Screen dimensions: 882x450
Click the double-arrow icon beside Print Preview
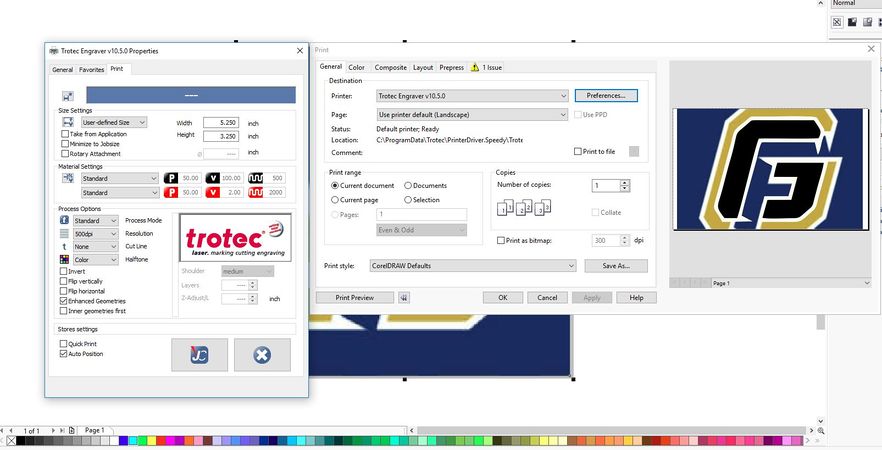pyautogui.click(x=403, y=298)
